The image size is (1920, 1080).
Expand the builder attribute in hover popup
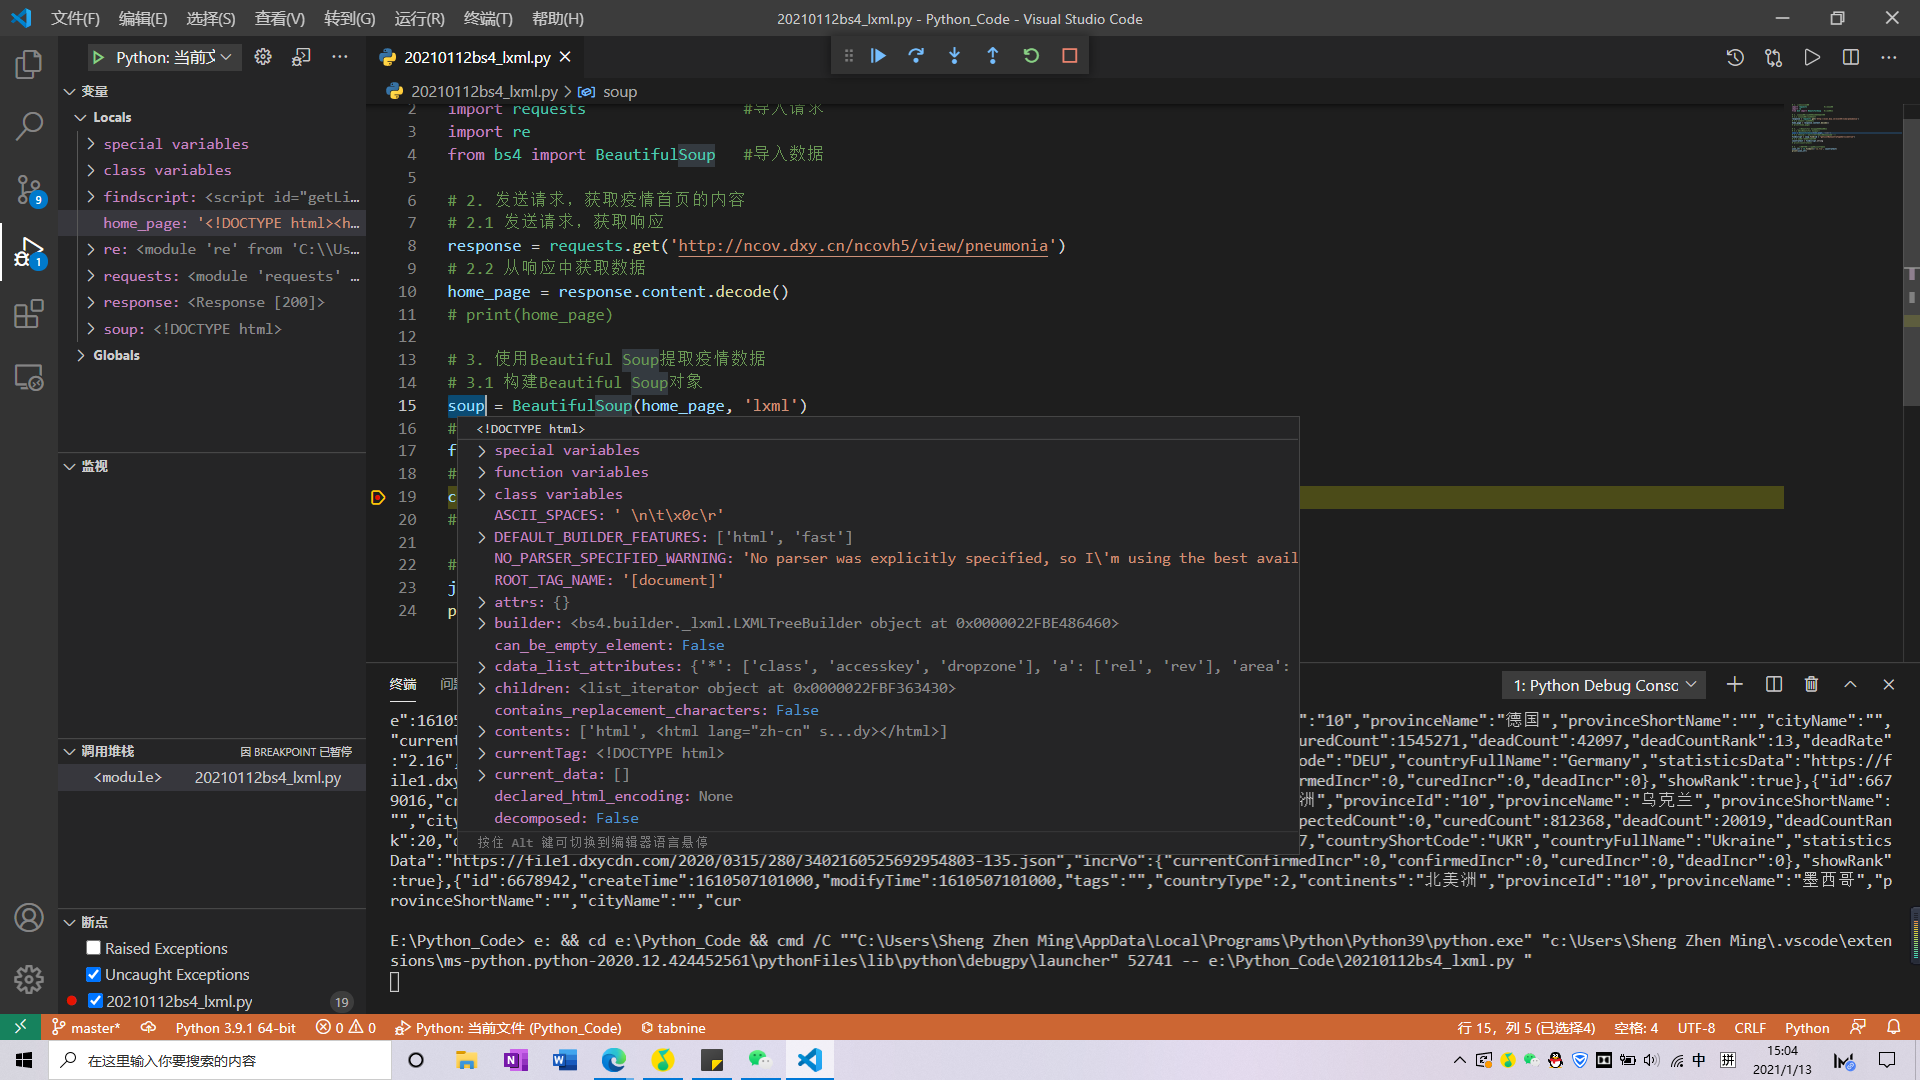(x=482, y=623)
